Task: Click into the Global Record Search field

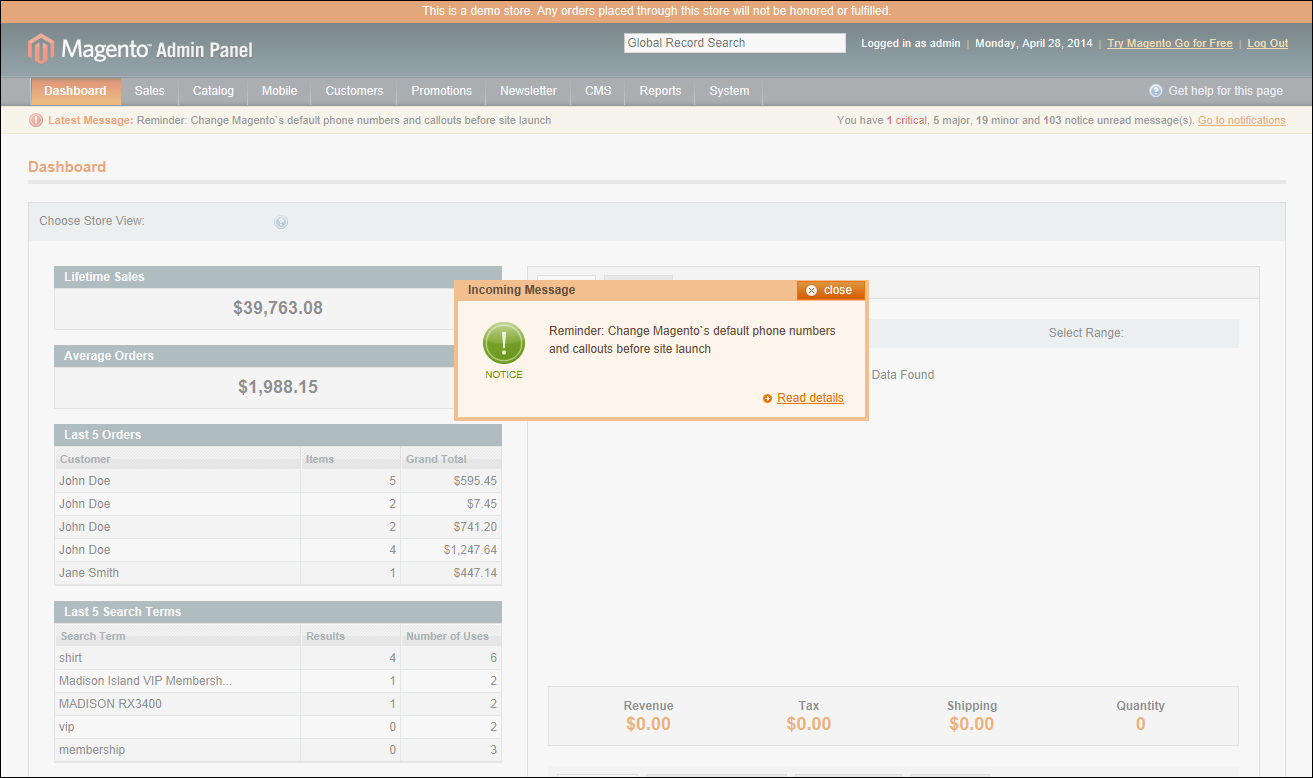Action: coord(735,43)
